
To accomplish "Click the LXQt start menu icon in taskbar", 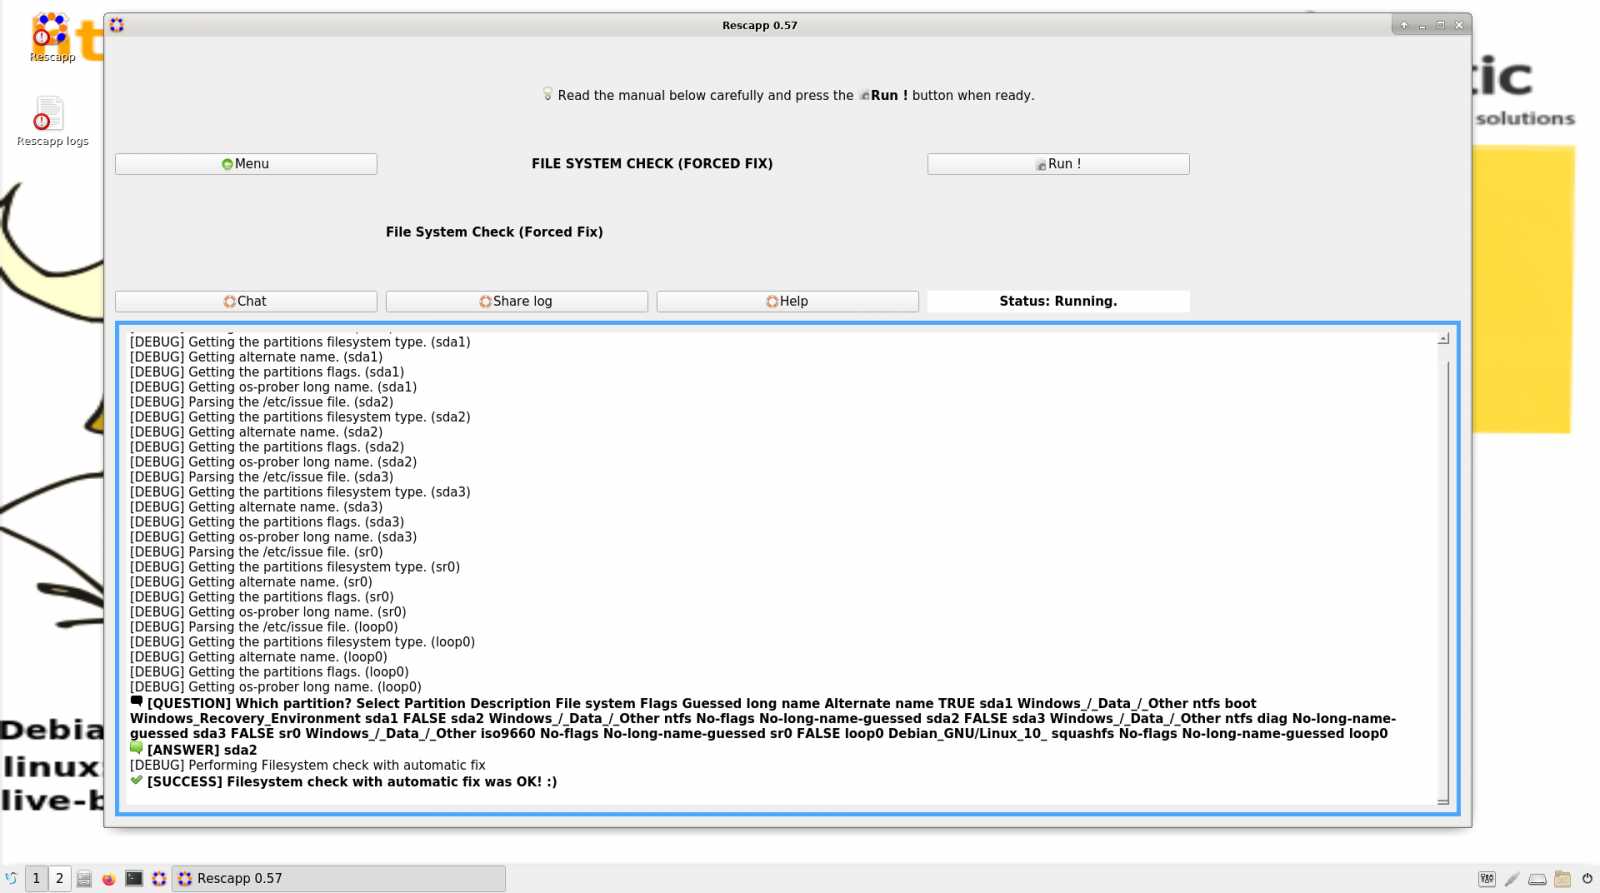I will click(11, 878).
